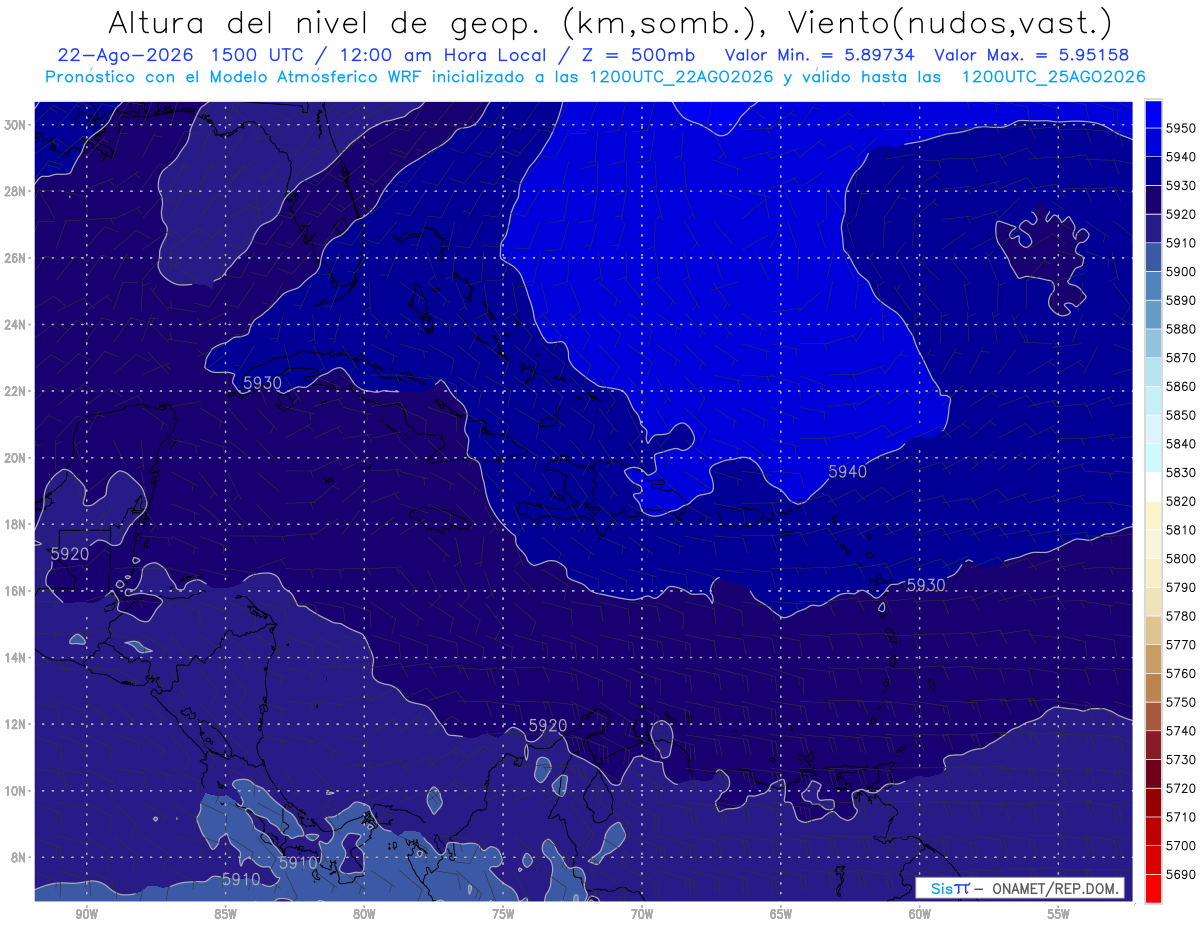1200x927 pixels.
Task: Click the '12N' latitude axis label
Action: (x=15, y=724)
